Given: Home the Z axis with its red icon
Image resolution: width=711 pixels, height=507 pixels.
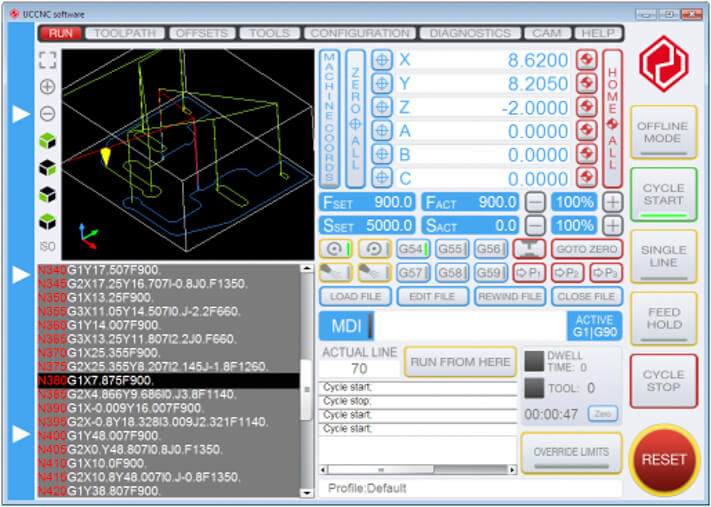Looking at the screenshot, I should tap(586, 107).
